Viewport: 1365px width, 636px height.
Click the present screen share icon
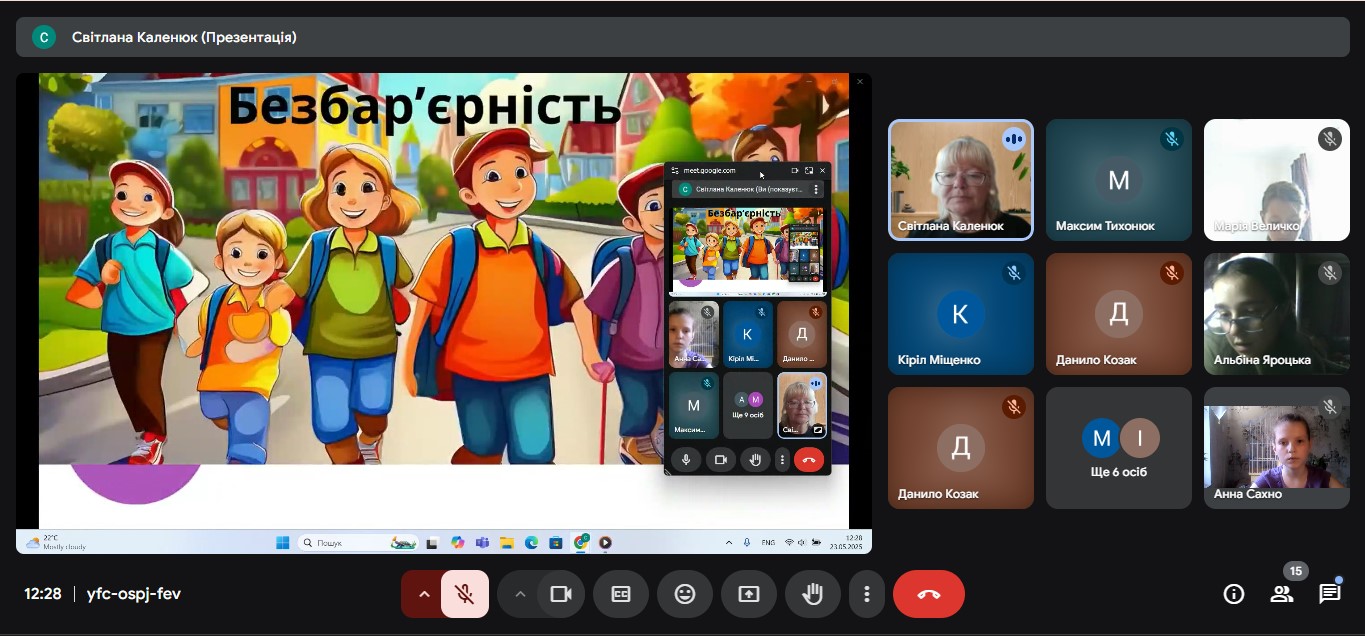point(748,594)
